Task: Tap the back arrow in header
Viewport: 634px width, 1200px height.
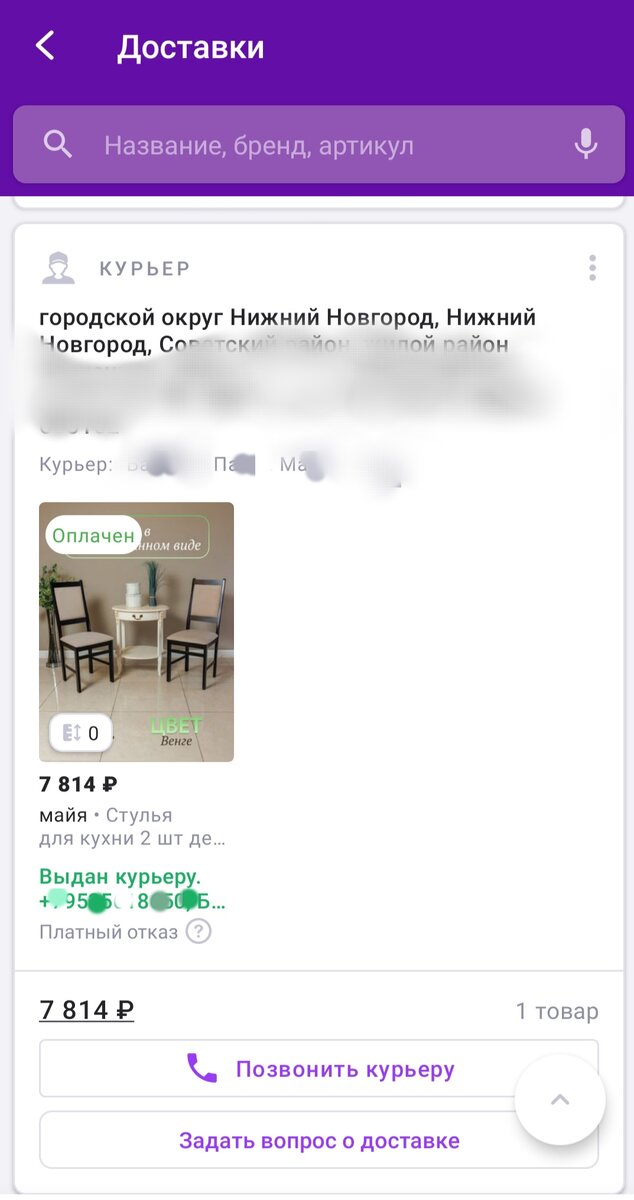Action: coord(45,46)
